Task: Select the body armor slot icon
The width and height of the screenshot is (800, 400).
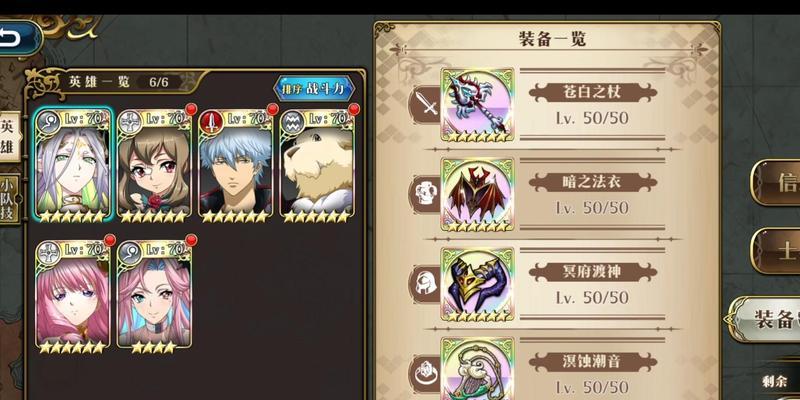Action: coord(426,194)
